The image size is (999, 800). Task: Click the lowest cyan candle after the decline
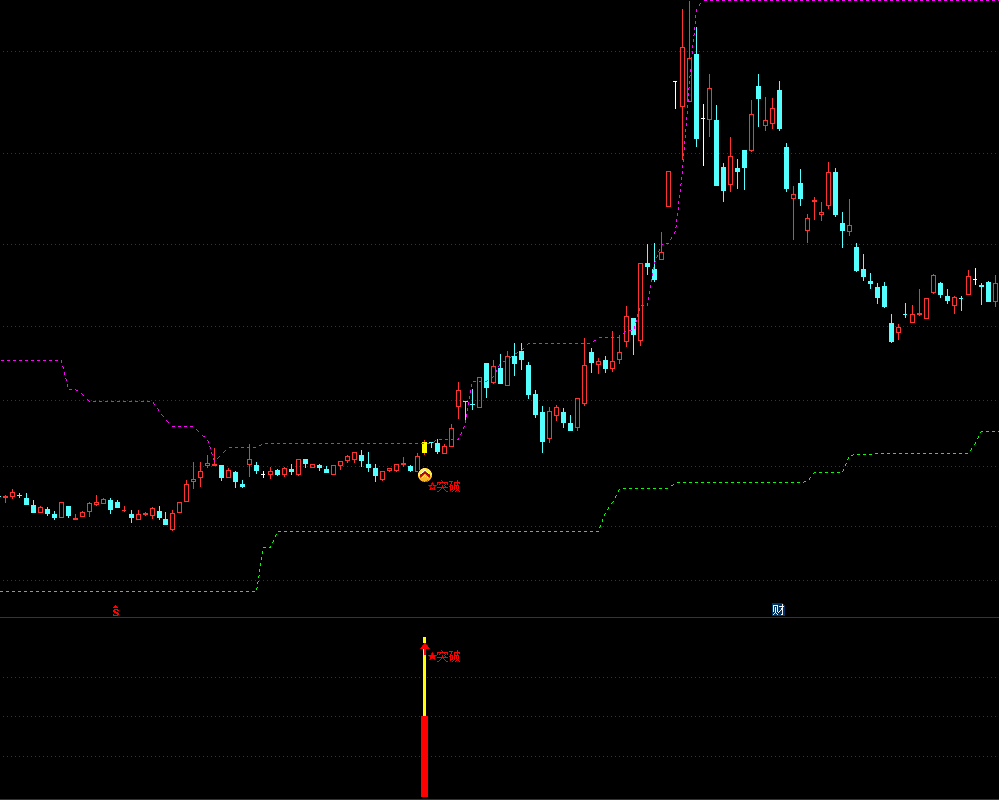(x=891, y=330)
